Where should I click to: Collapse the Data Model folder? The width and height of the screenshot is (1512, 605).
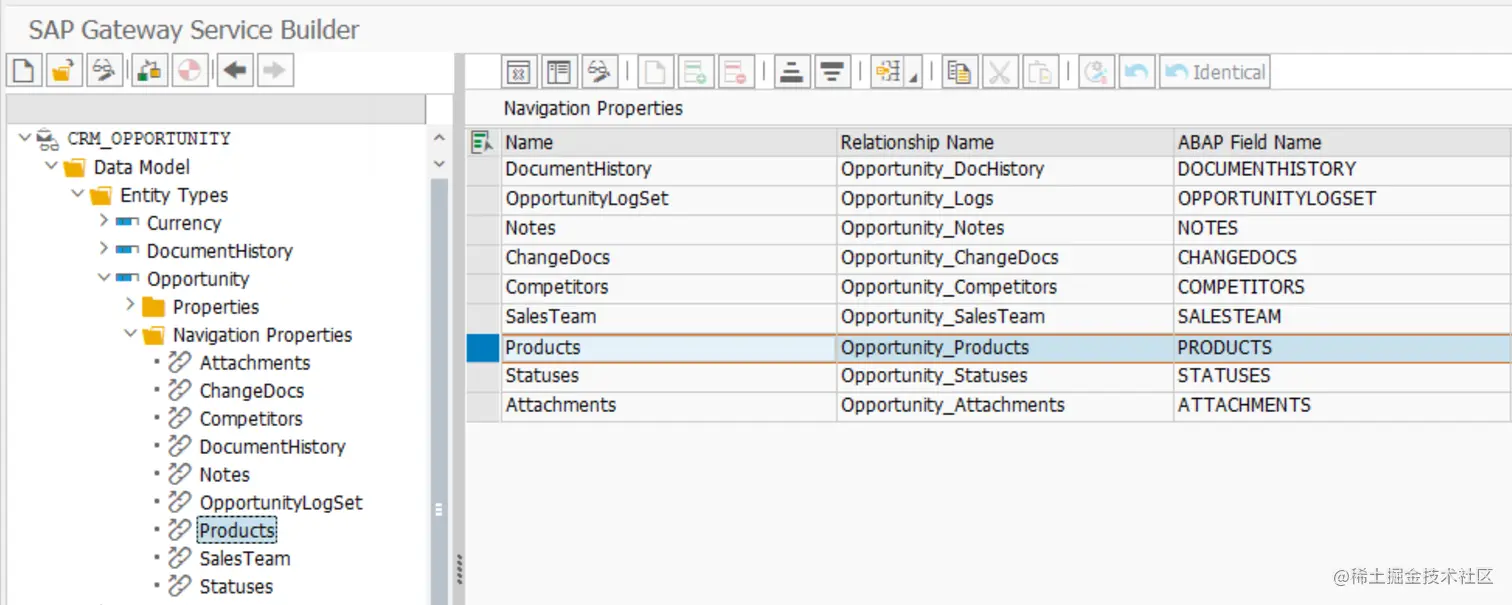click(51, 166)
